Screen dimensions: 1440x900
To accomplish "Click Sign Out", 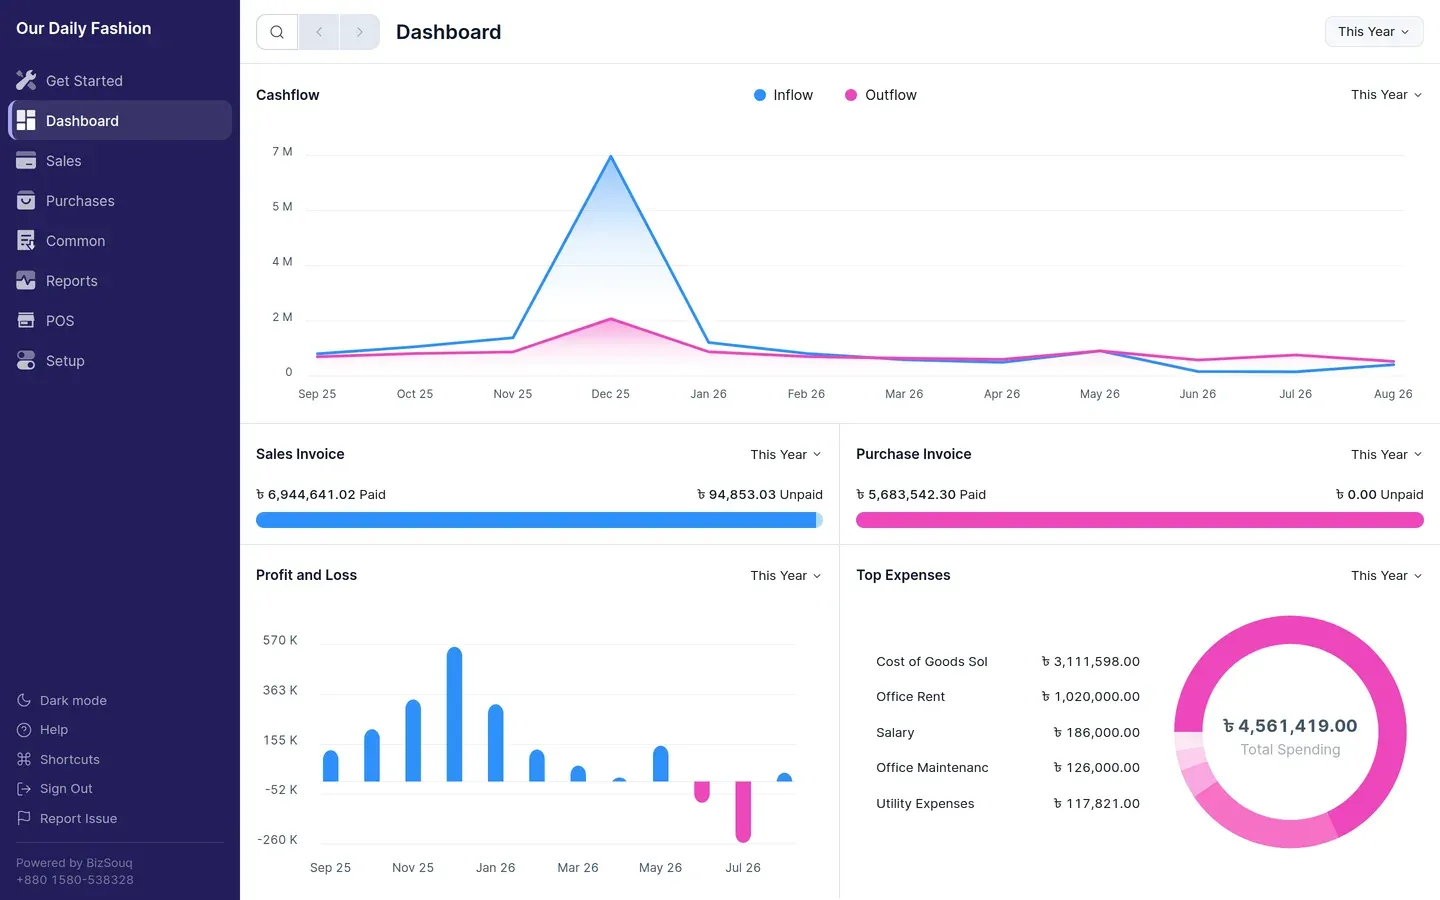I will coord(55,789).
